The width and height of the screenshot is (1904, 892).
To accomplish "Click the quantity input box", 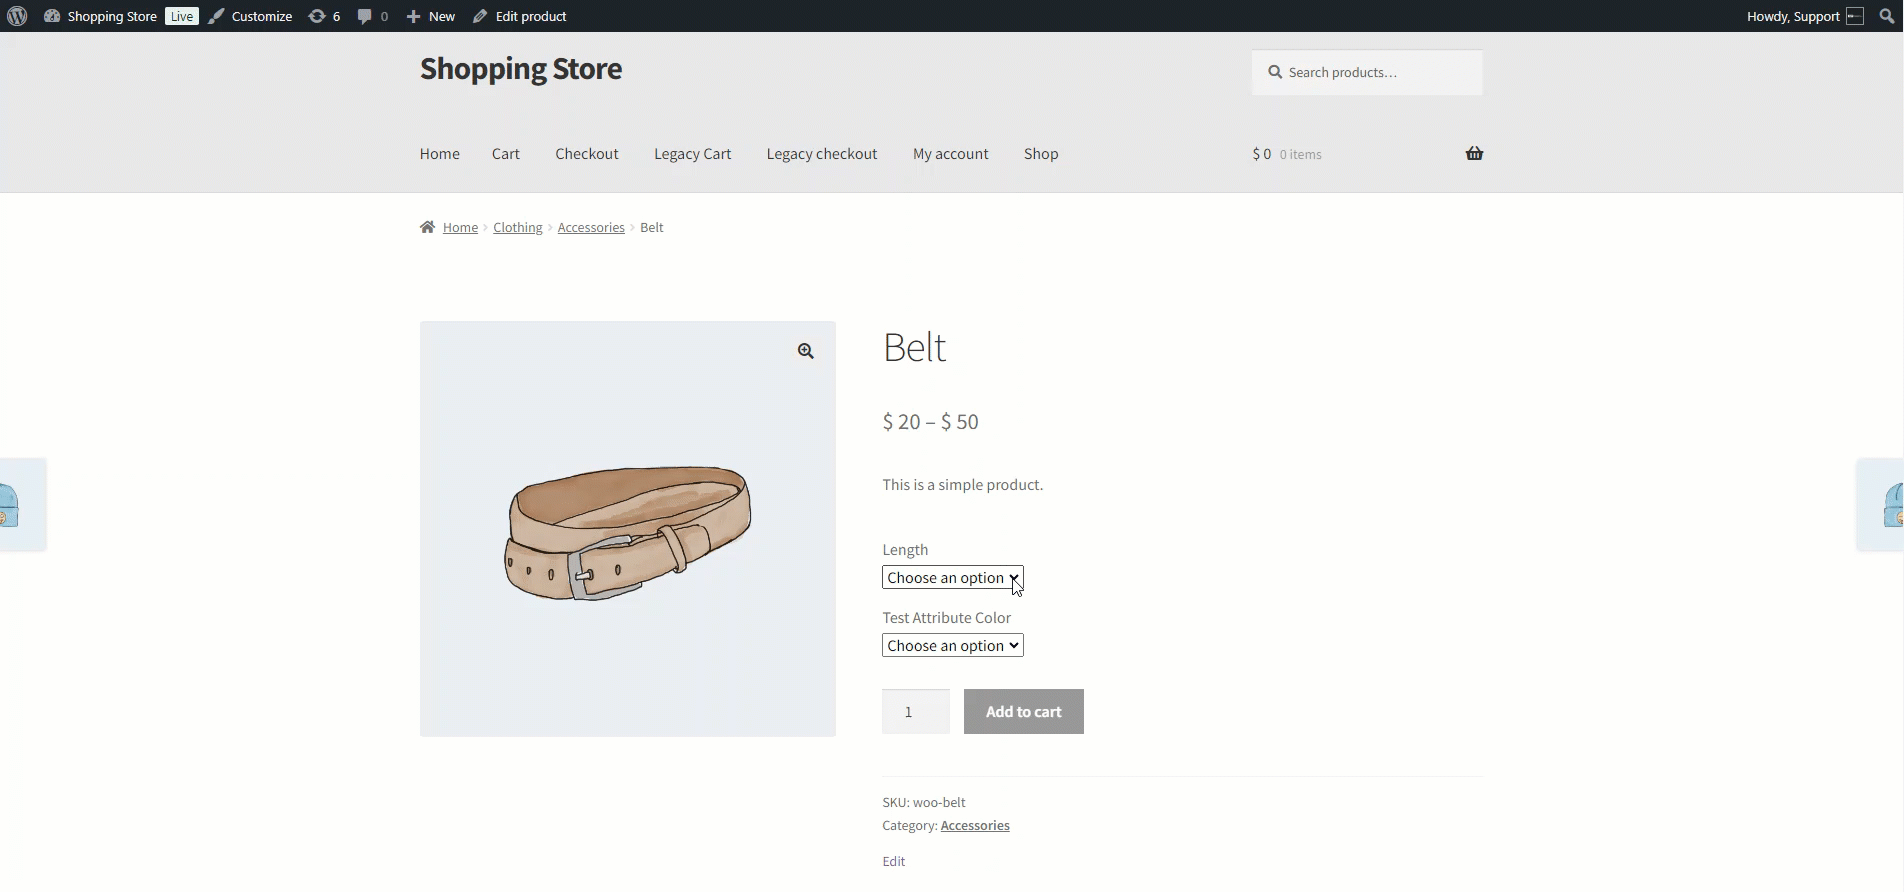I will click(915, 712).
